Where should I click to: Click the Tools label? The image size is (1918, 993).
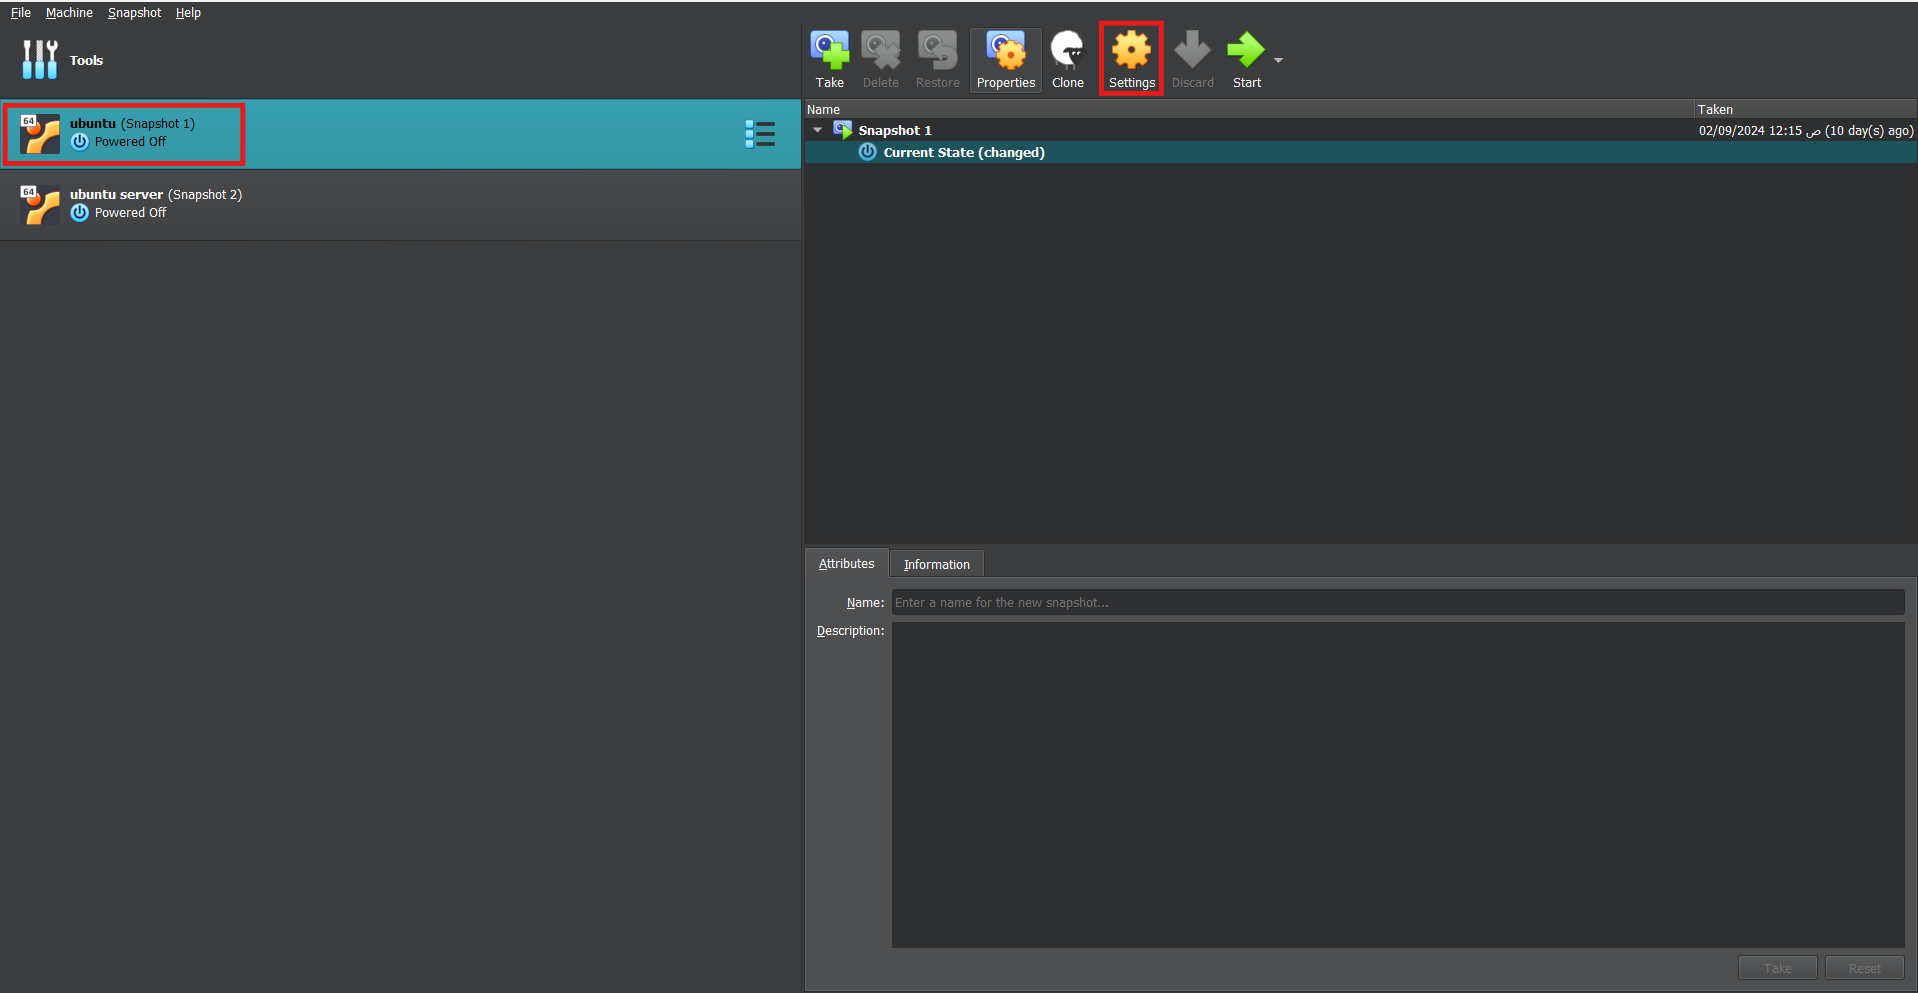(86, 61)
